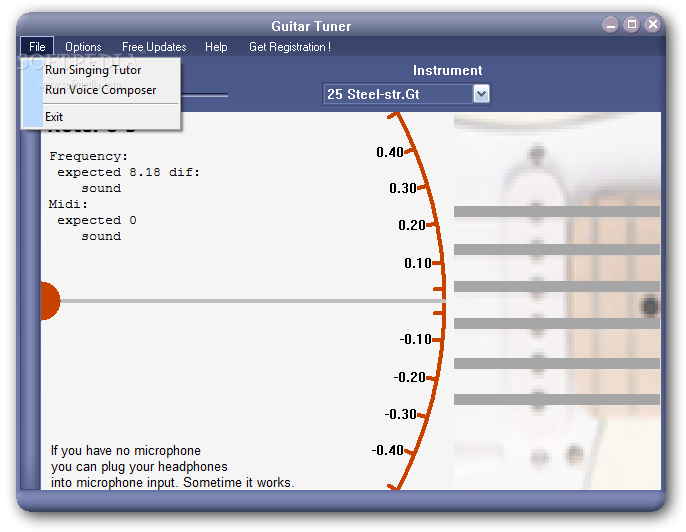Select the fifth guitar string from top
This screenshot has width=686, height=532.
557,363
